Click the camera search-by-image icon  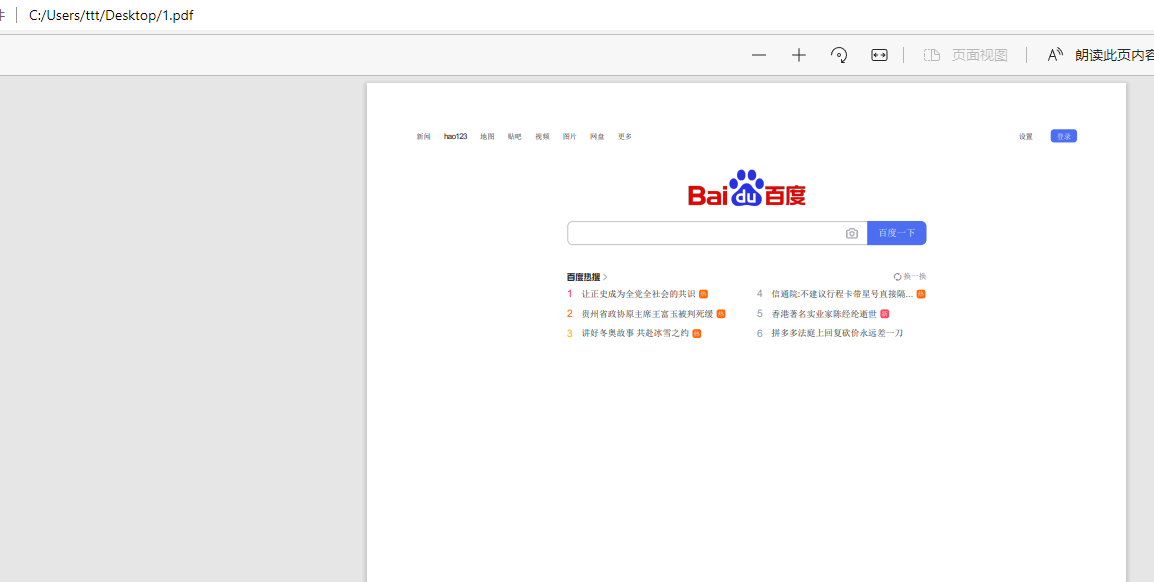(852, 233)
